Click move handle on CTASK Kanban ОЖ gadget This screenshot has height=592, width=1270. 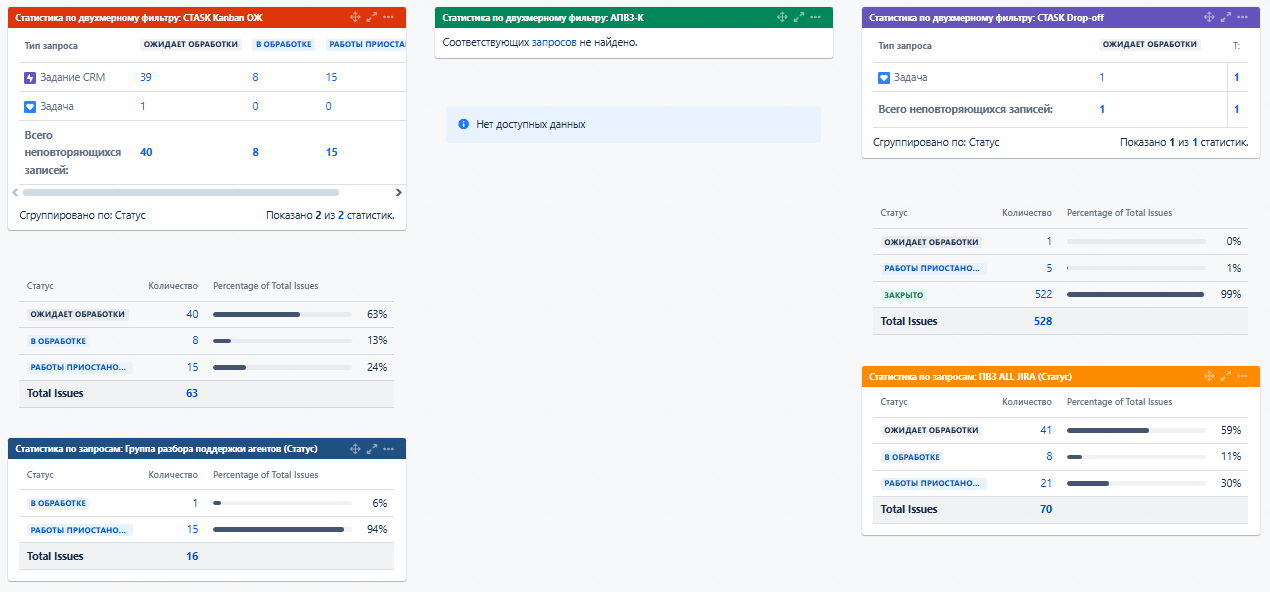[x=355, y=17]
